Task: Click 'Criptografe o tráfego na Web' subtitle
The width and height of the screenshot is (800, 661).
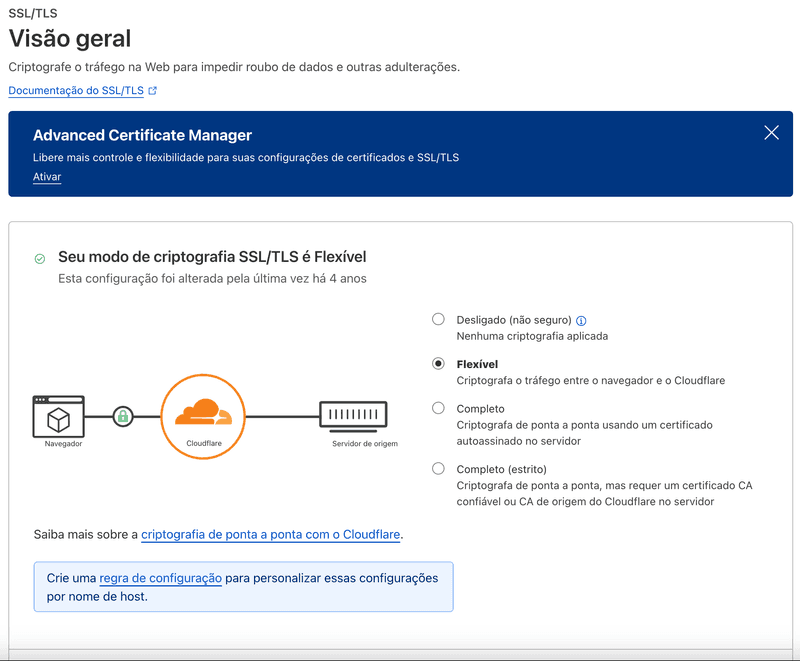Action: click(x=234, y=67)
